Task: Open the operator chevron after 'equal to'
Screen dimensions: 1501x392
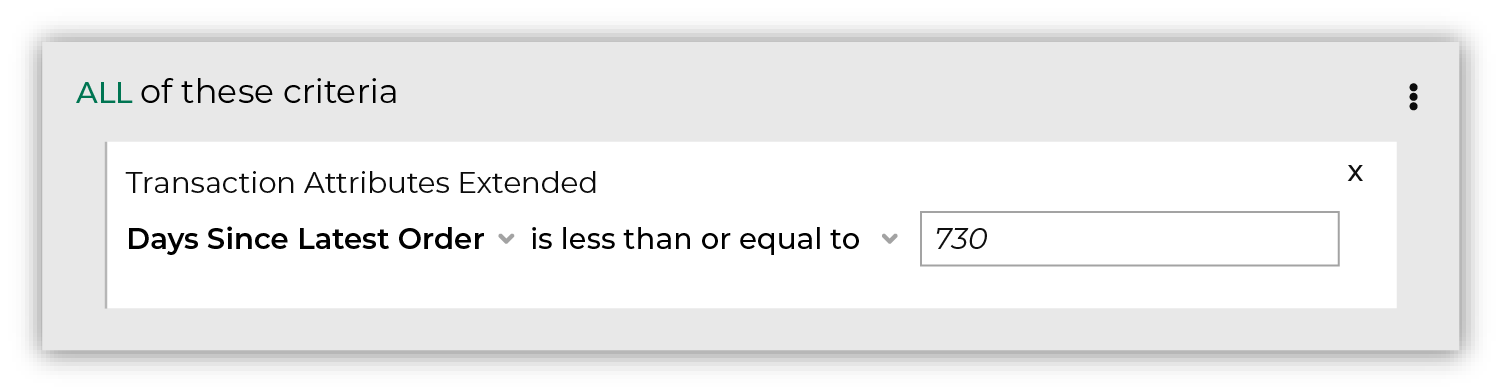Action: pyautogui.click(x=888, y=240)
